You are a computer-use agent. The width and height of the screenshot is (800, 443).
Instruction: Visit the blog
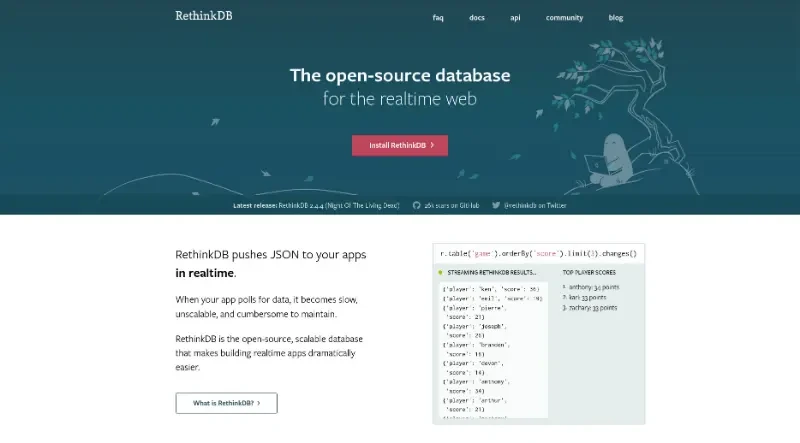(x=616, y=18)
